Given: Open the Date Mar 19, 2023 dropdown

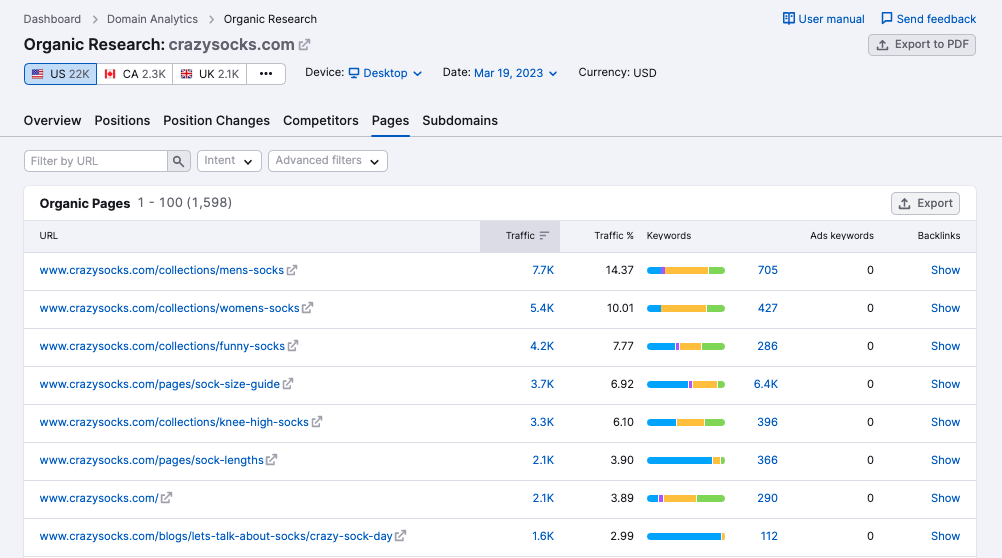Looking at the screenshot, I should coord(516,73).
